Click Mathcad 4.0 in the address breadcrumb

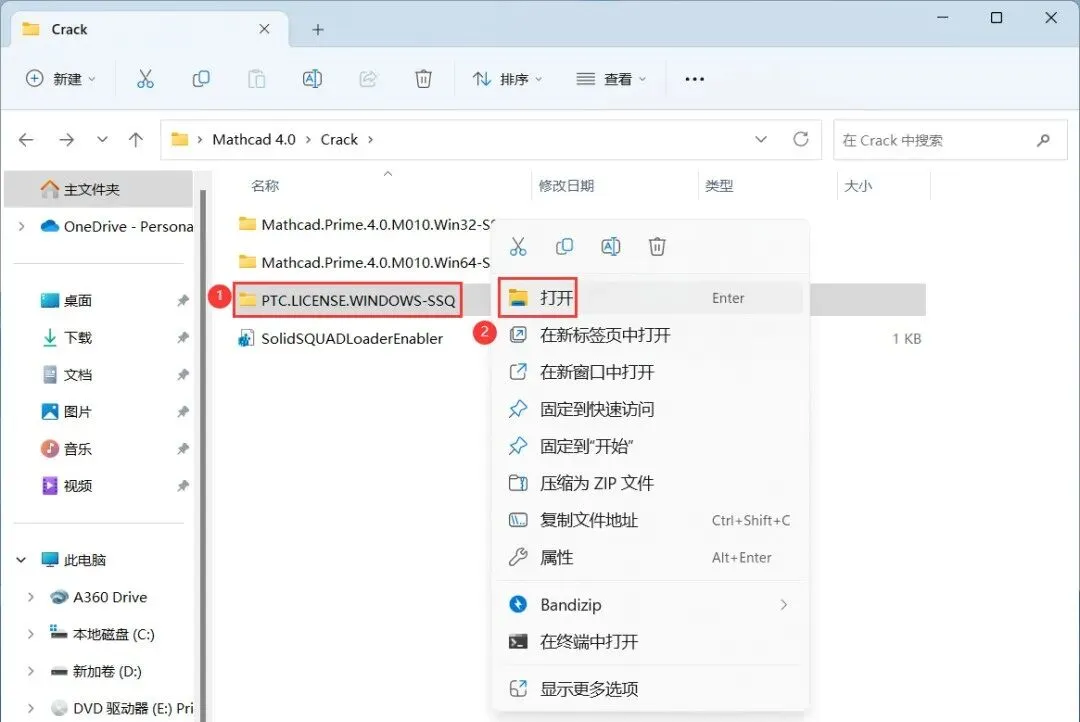(x=253, y=140)
